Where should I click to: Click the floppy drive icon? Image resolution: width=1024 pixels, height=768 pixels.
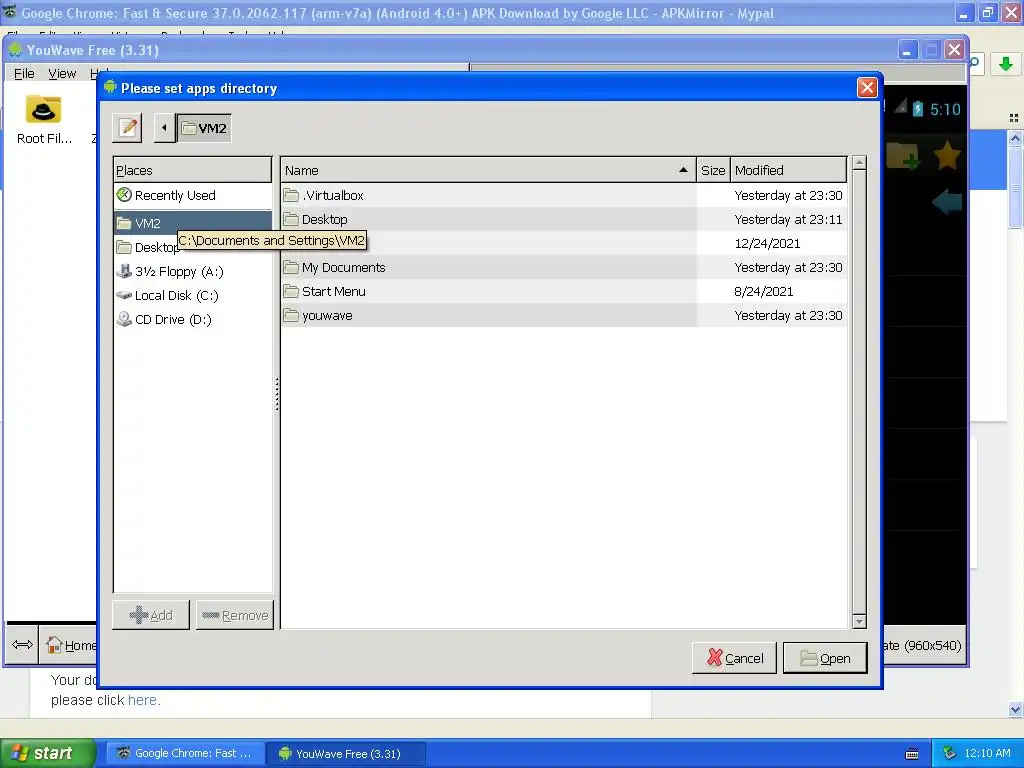click(x=124, y=271)
